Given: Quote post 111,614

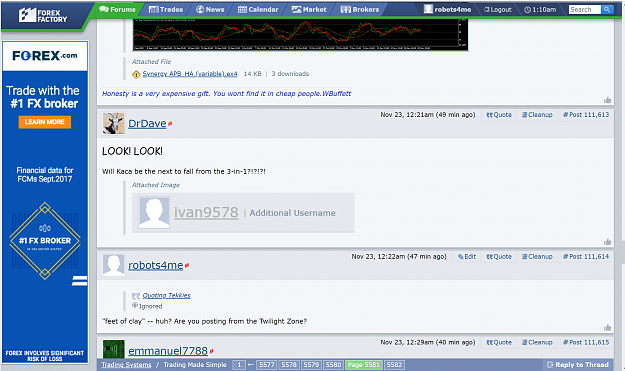Looking at the screenshot, I should click(x=499, y=257).
